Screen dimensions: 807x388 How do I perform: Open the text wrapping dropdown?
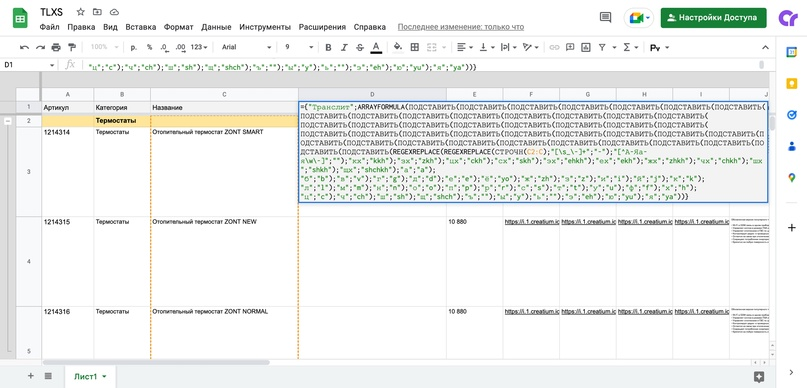[x=508, y=47]
